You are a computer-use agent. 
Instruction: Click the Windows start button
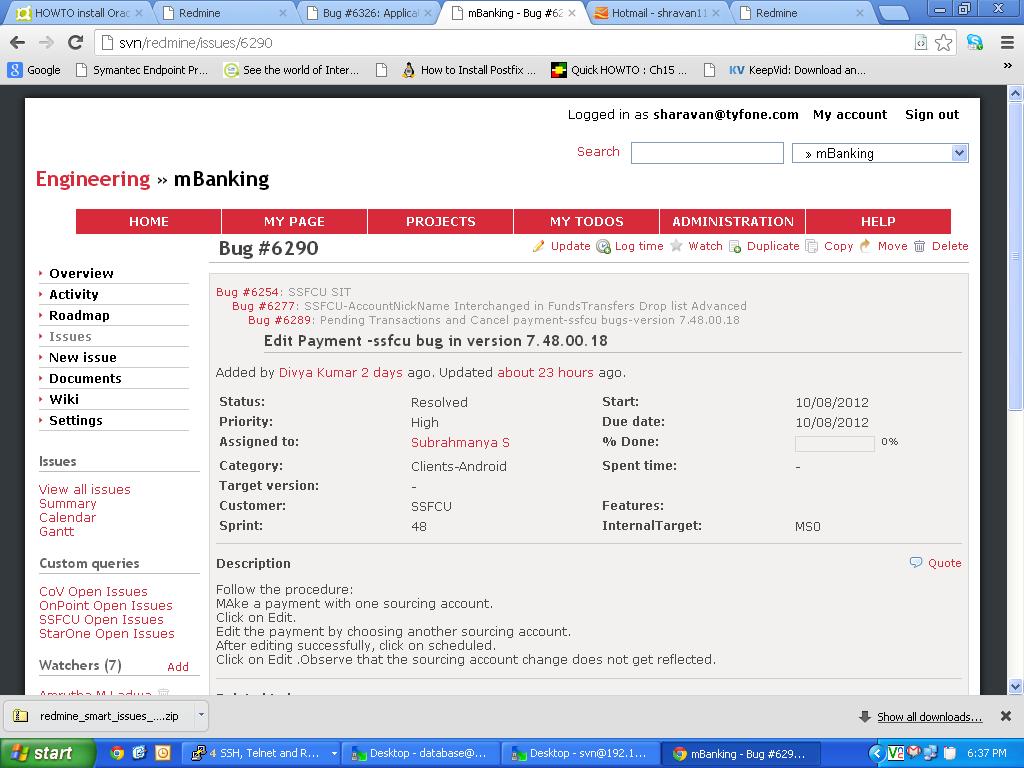47,753
